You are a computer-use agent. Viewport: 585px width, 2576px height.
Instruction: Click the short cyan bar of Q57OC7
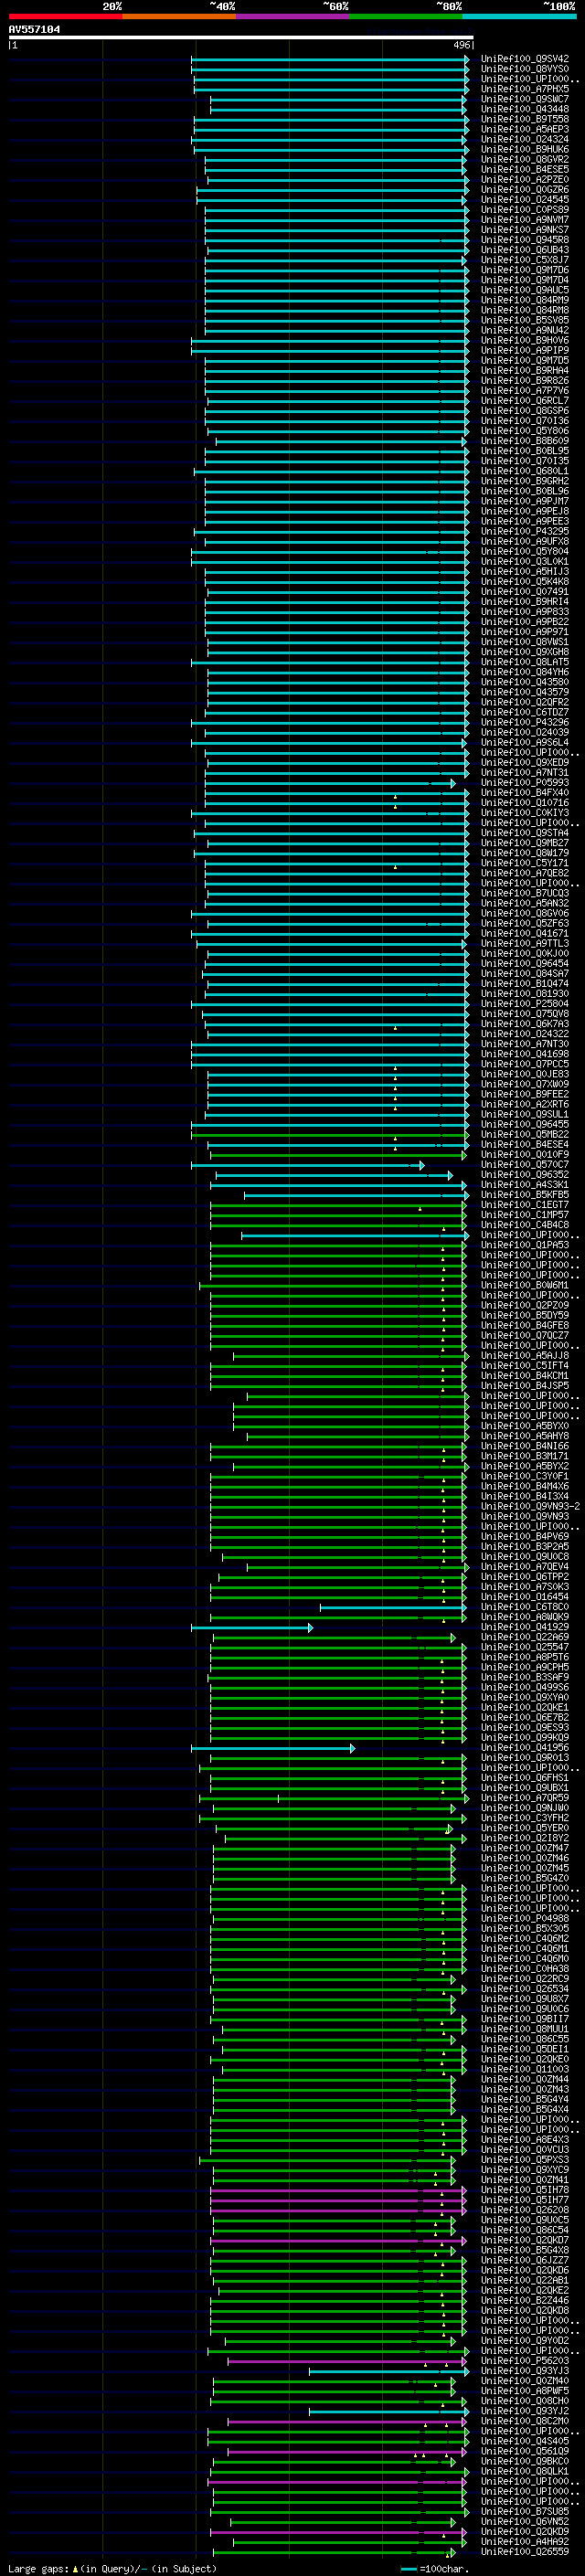pyautogui.click(x=307, y=1165)
